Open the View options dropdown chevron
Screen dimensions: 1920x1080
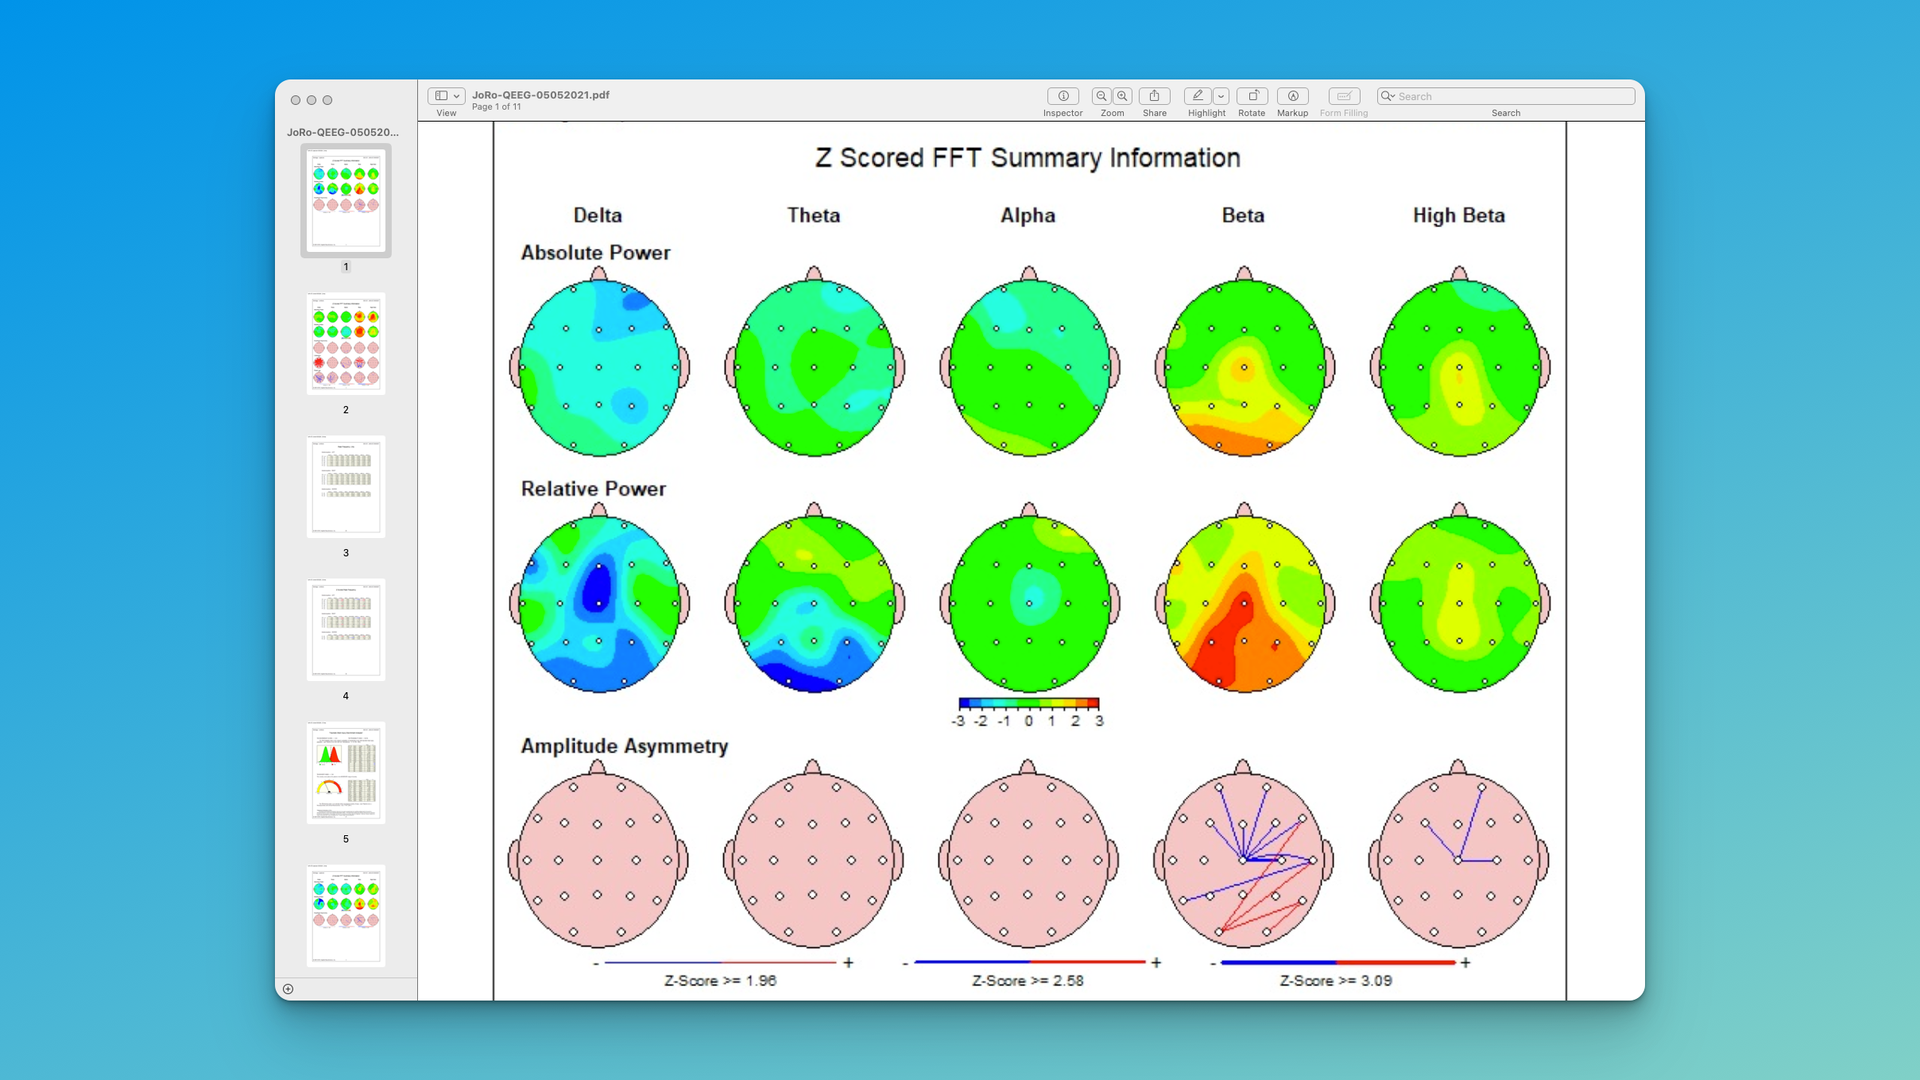[x=456, y=95]
